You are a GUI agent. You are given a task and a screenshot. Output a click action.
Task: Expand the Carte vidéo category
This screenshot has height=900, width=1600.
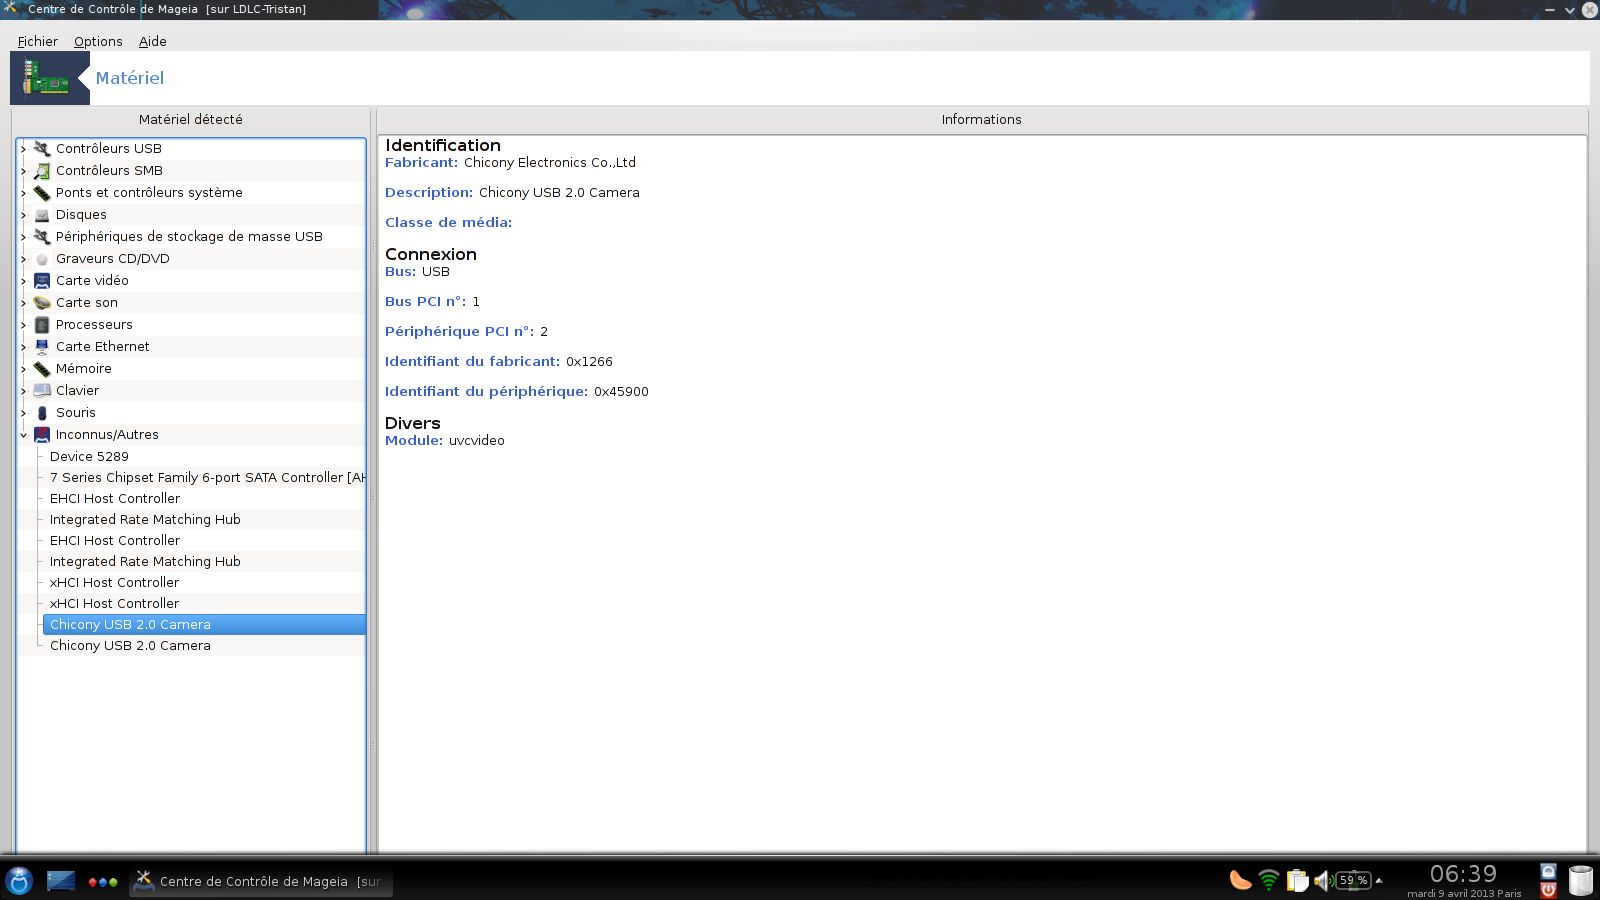(x=23, y=281)
